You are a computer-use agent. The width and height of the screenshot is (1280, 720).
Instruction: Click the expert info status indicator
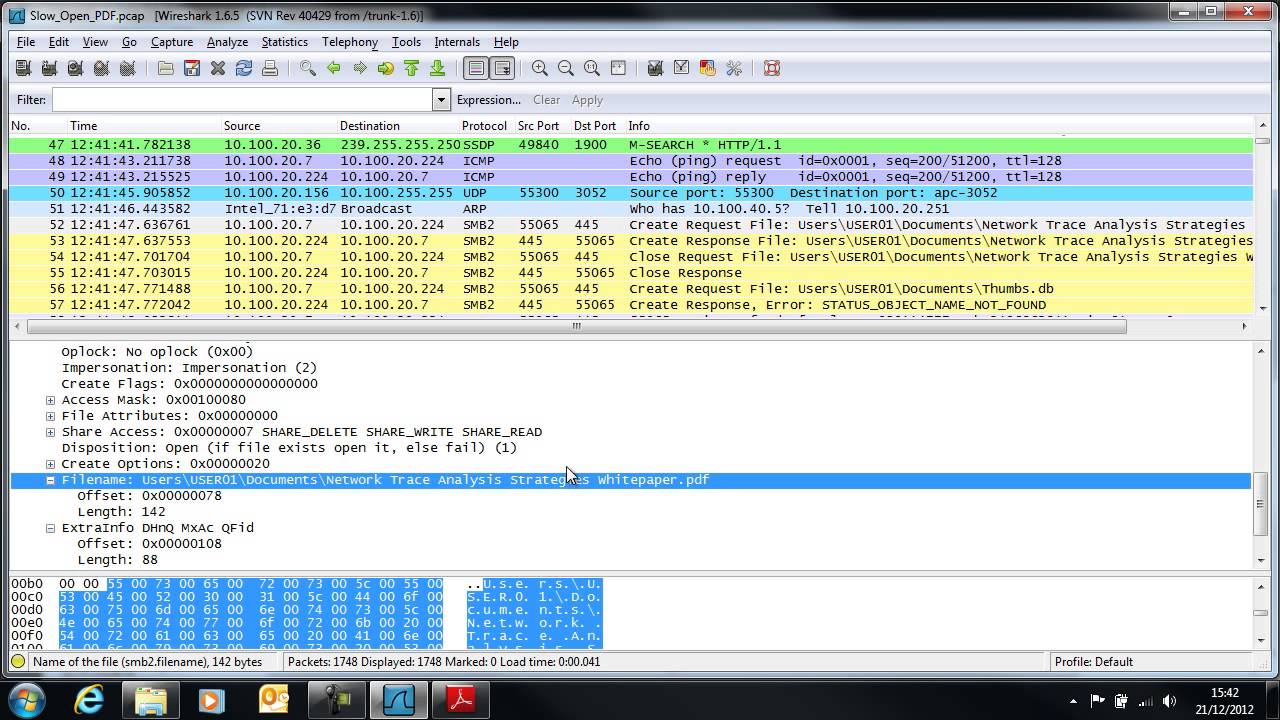tap(18, 662)
